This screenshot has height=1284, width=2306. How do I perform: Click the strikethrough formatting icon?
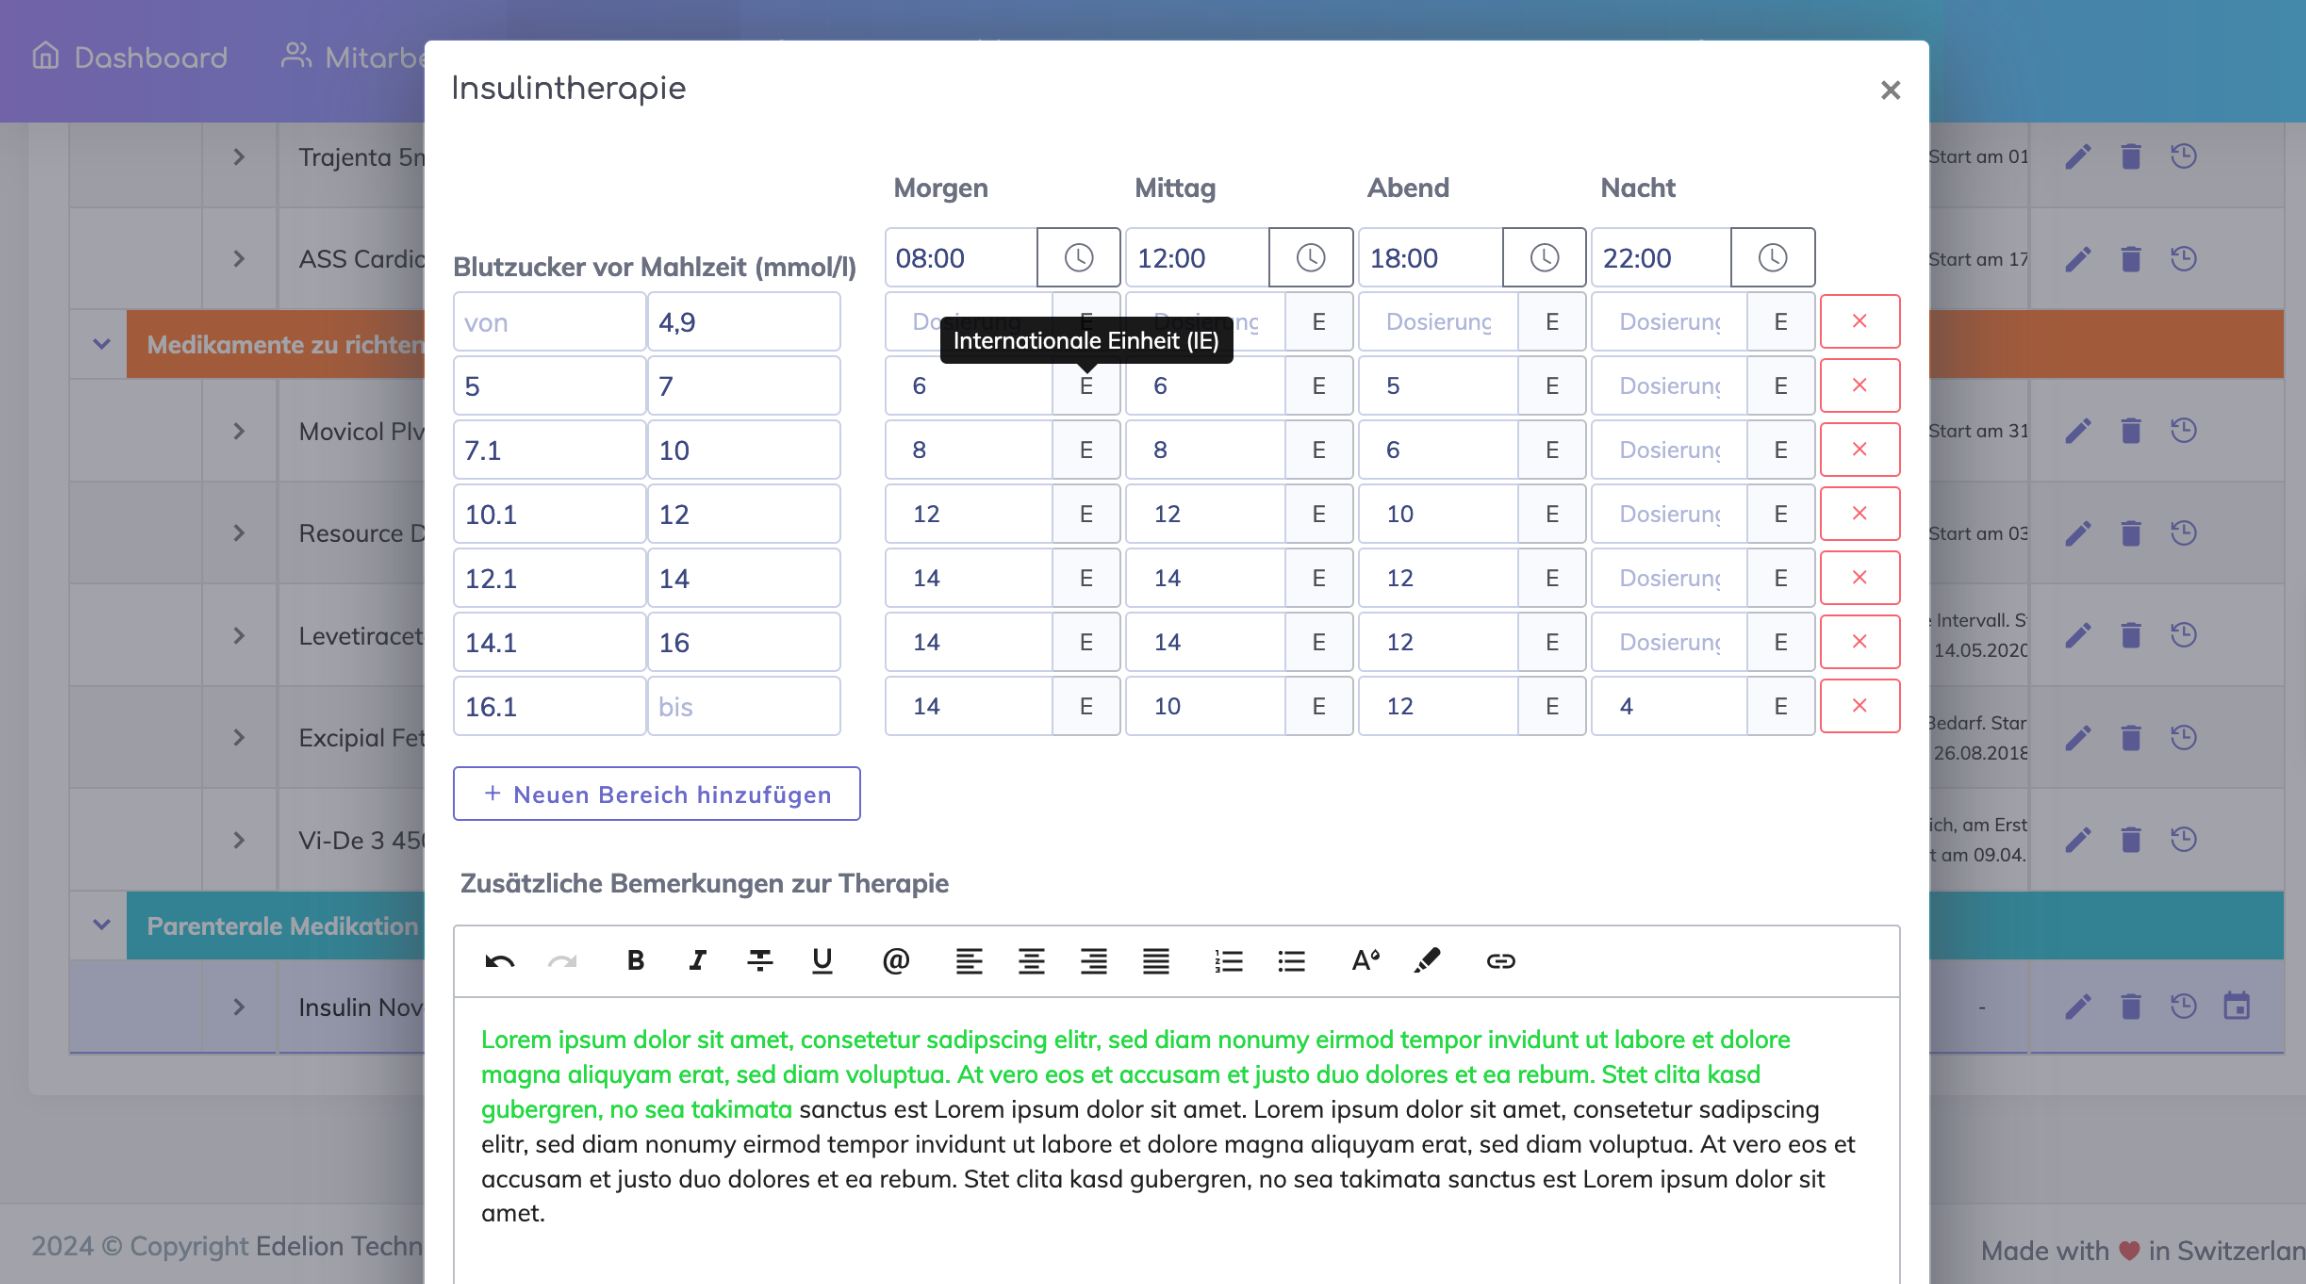pos(760,961)
